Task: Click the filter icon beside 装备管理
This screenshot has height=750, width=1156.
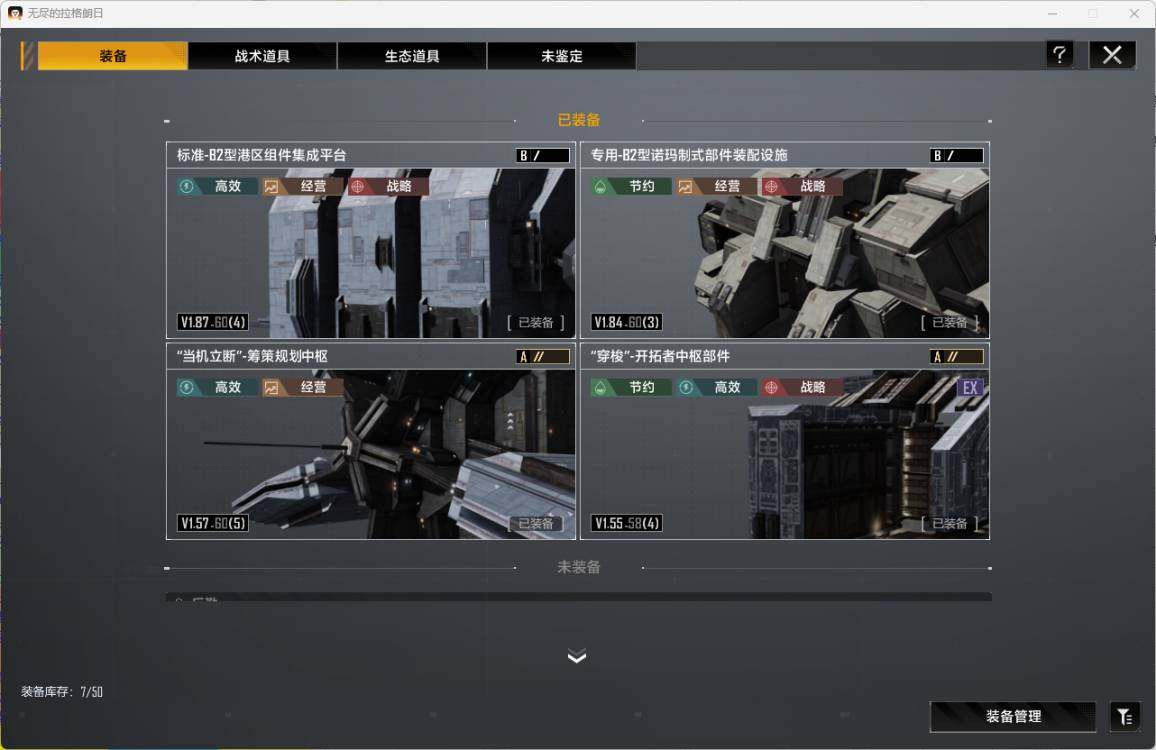Action: (1124, 716)
